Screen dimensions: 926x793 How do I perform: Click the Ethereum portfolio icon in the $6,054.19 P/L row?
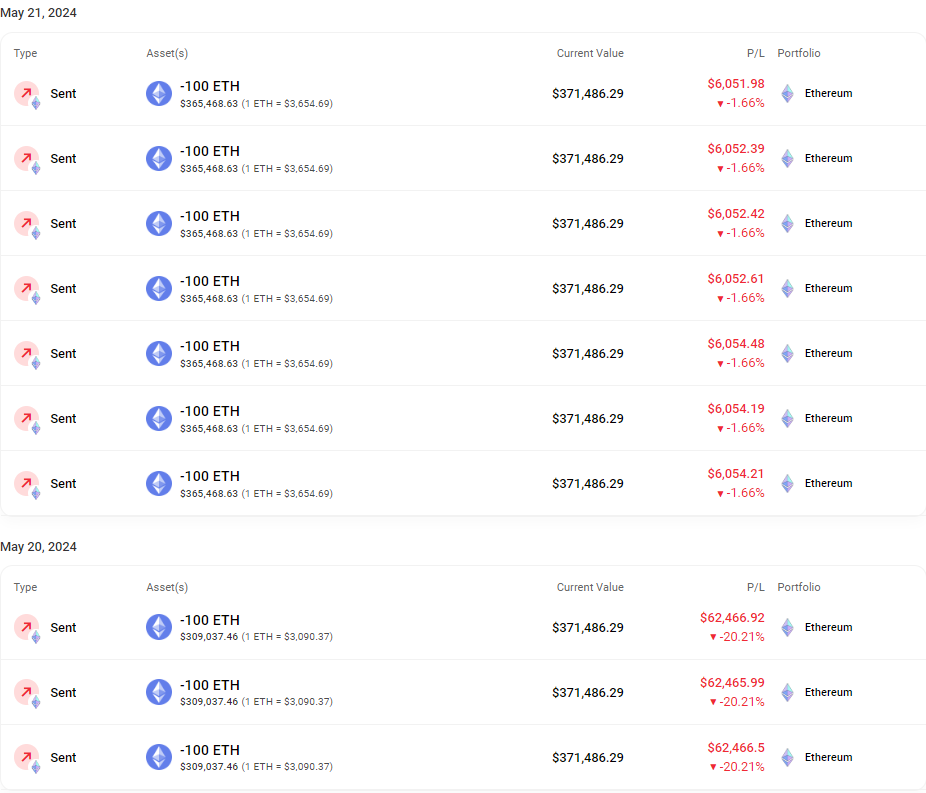click(x=788, y=418)
